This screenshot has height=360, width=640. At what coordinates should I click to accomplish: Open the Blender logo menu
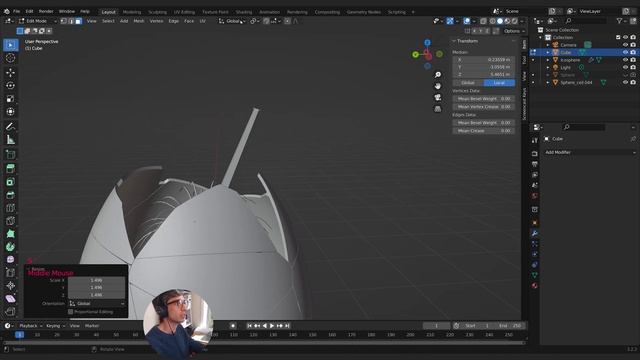coord(7,11)
